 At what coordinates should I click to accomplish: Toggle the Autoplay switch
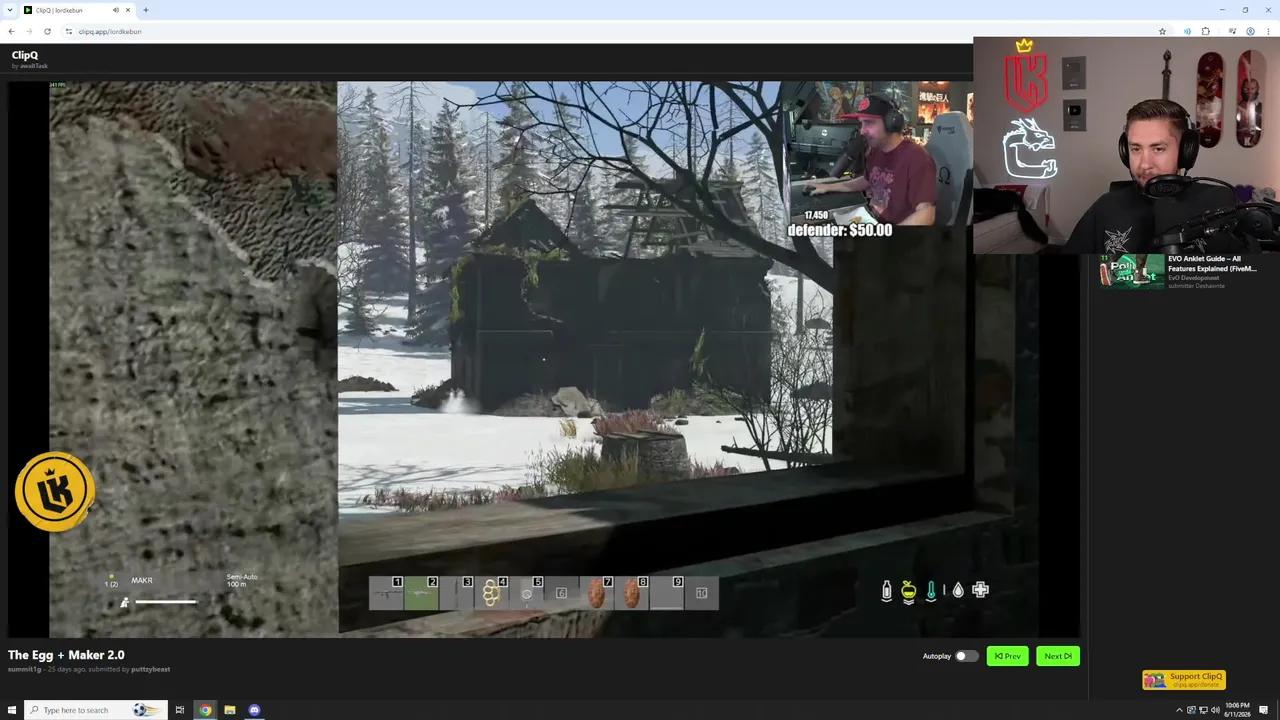tap(966, 656)
